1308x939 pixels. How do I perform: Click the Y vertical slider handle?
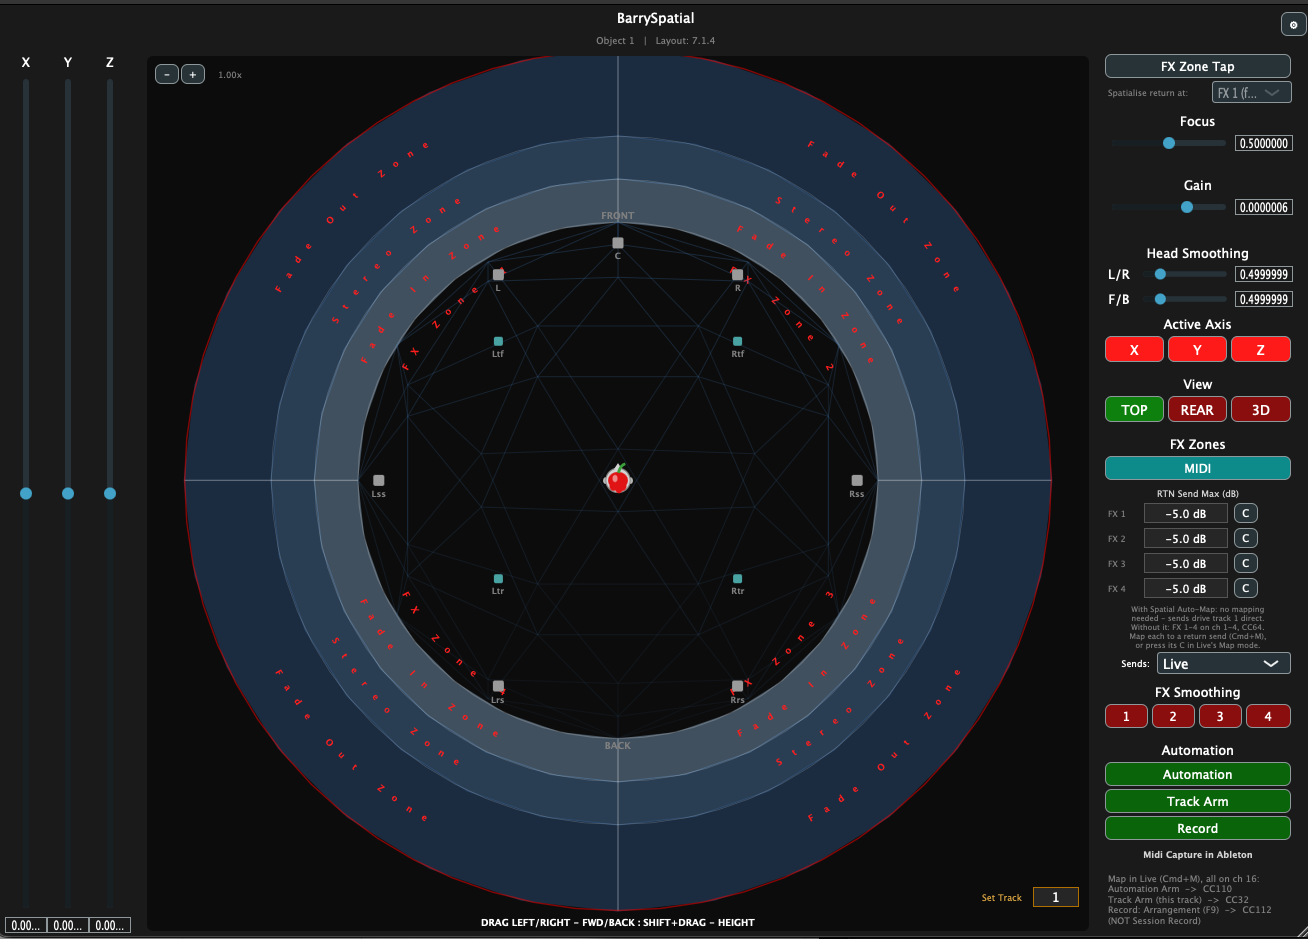click(68, 493)
